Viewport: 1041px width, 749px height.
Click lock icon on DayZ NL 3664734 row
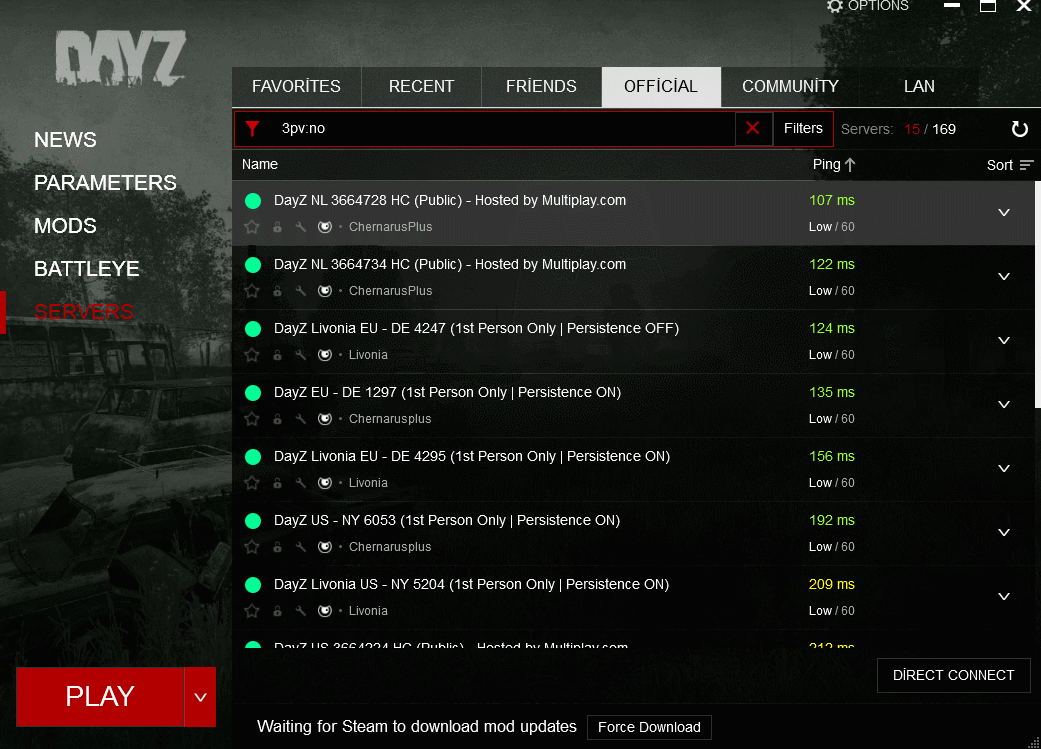tap(278, 291)
